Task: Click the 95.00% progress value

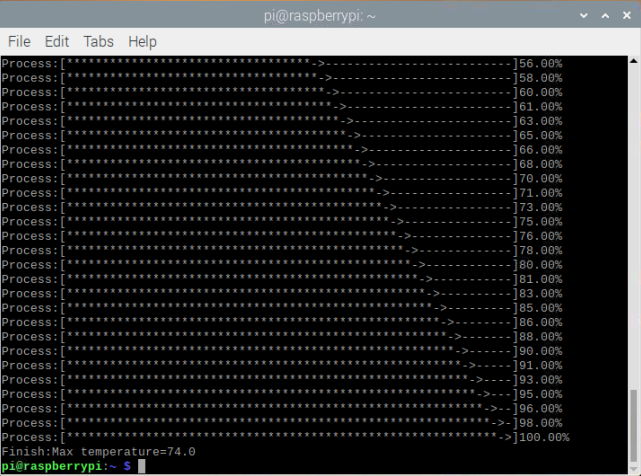Action: [x=540, y=395]
